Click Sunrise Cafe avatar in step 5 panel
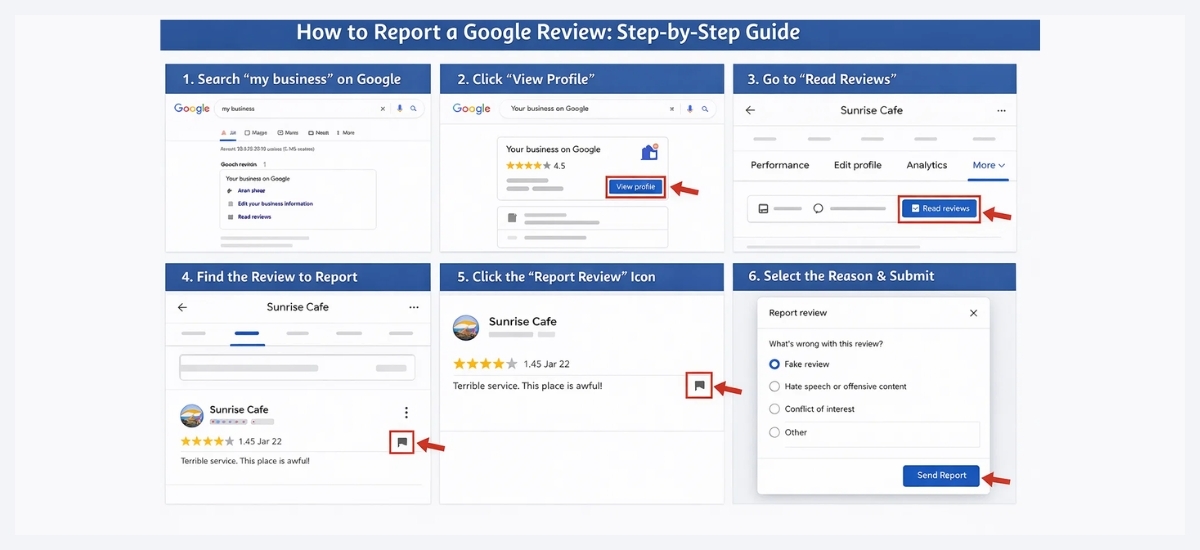Image resolution: width=1200 pixels, height=550 pixels. tap(466, 328)
